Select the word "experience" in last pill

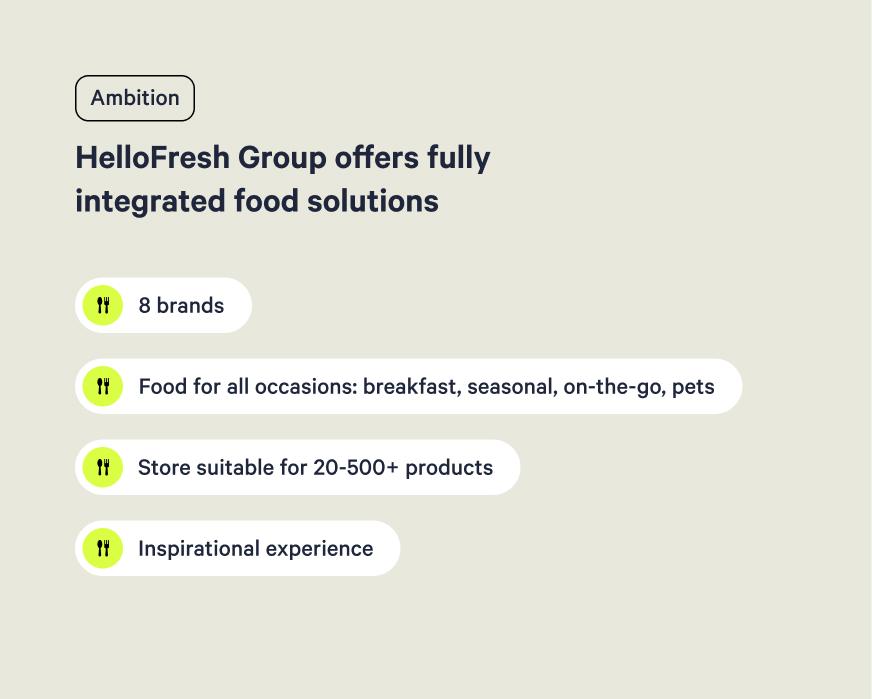(x=317, y=549)
